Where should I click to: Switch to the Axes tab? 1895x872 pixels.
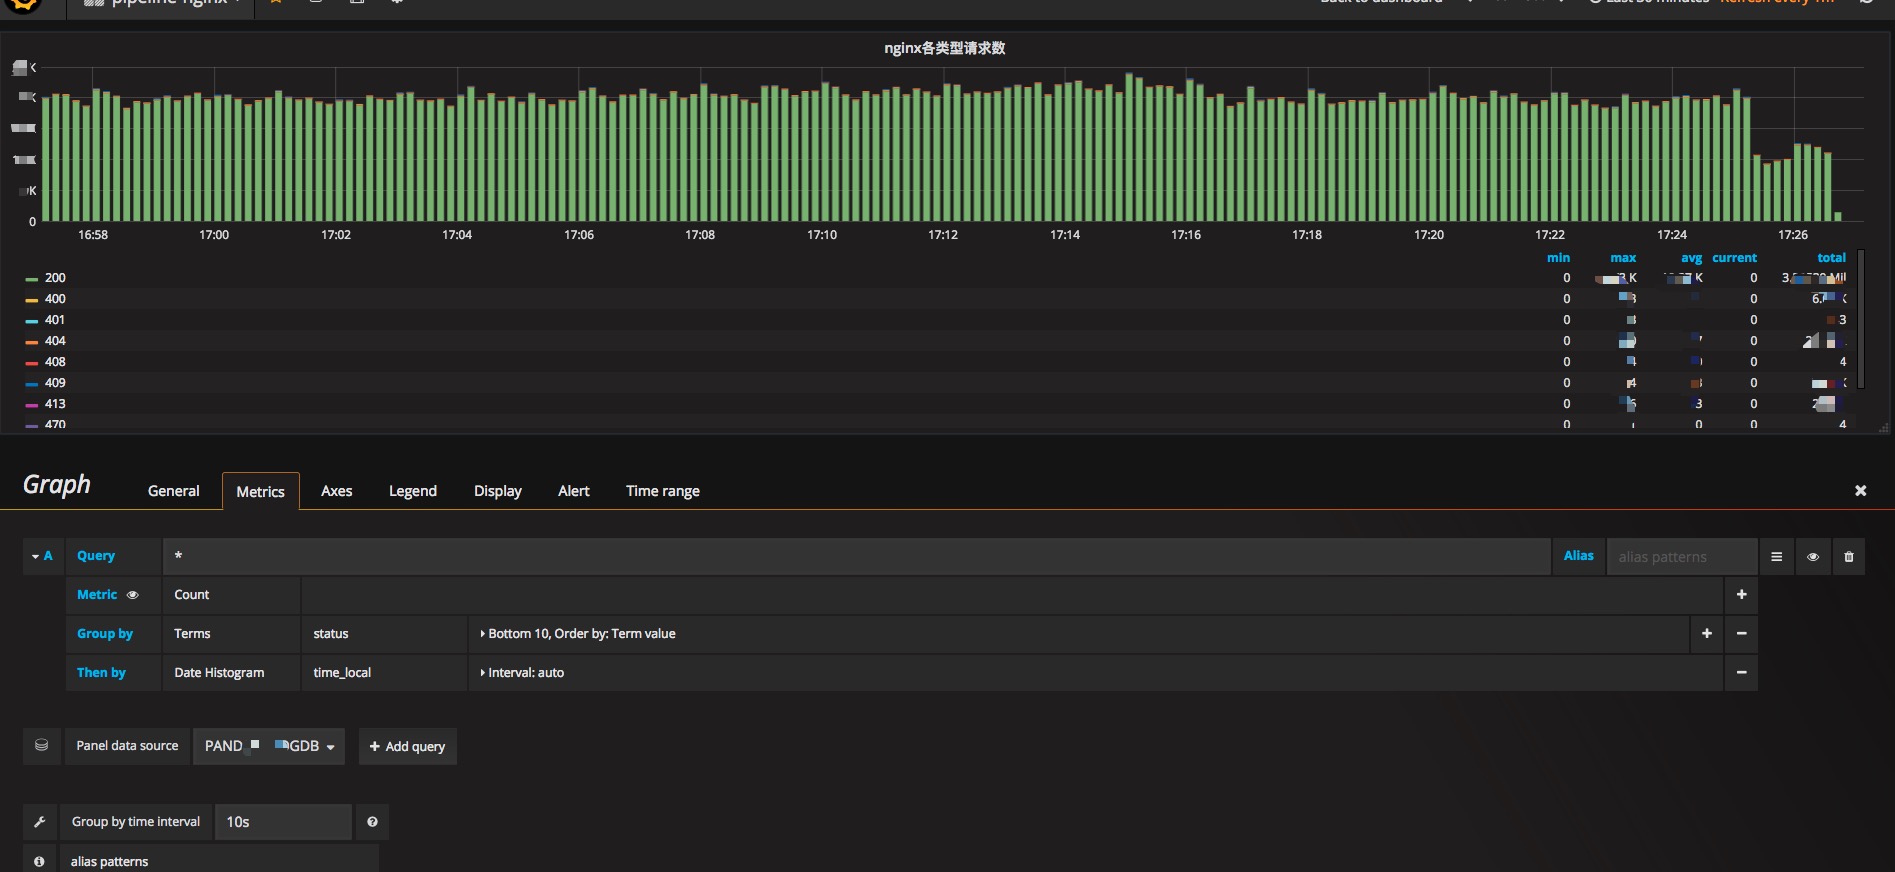click(x=336, y=491)
